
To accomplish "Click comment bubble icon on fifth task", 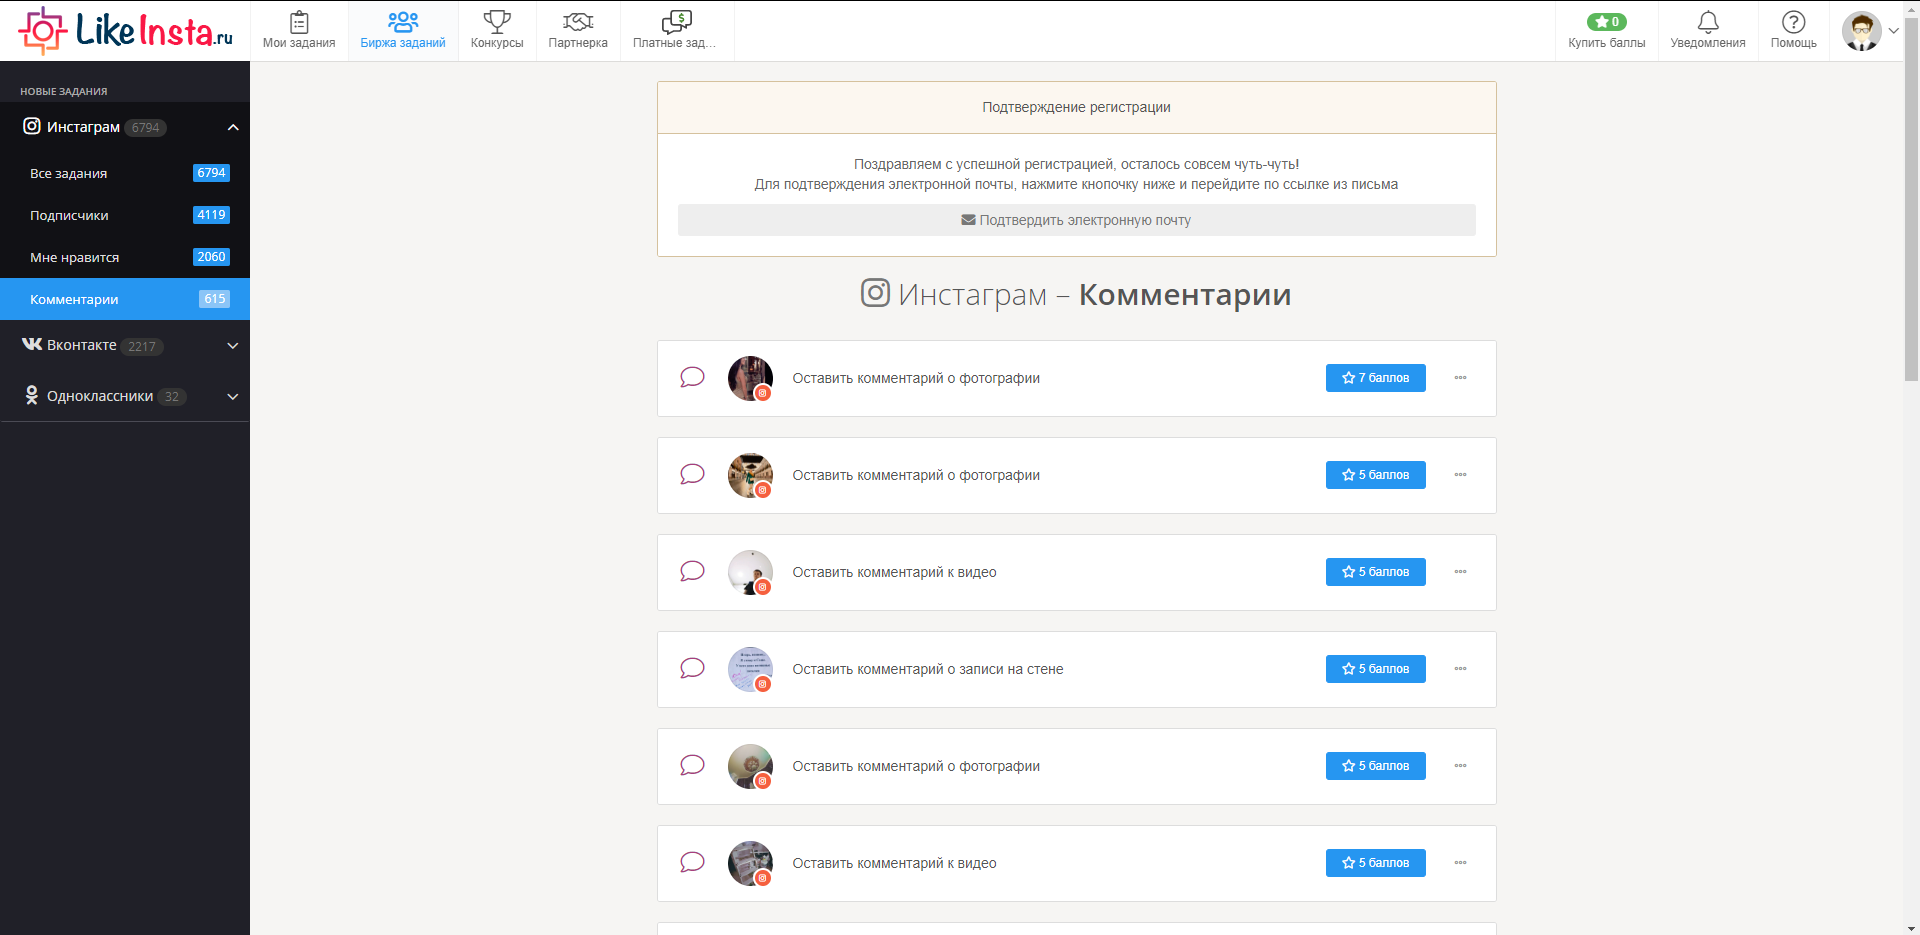I will [692, 765].
